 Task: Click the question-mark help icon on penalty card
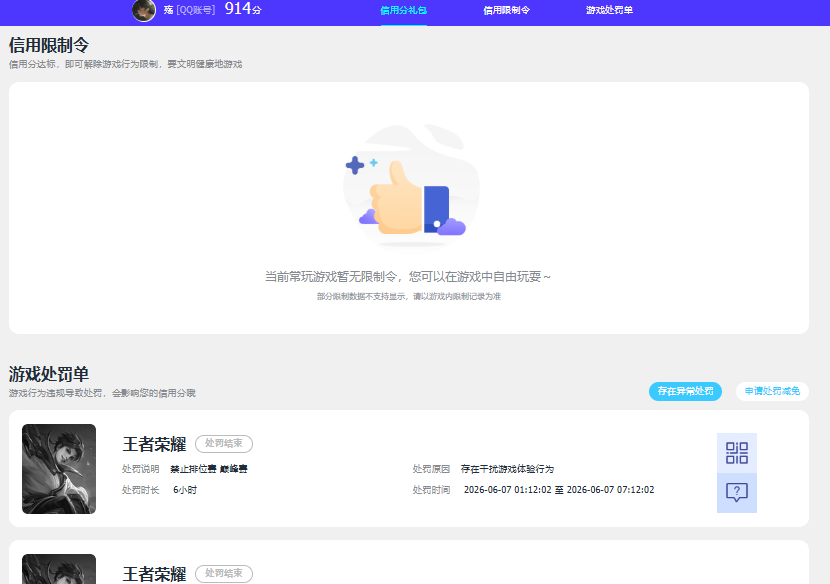click(736, 492)
